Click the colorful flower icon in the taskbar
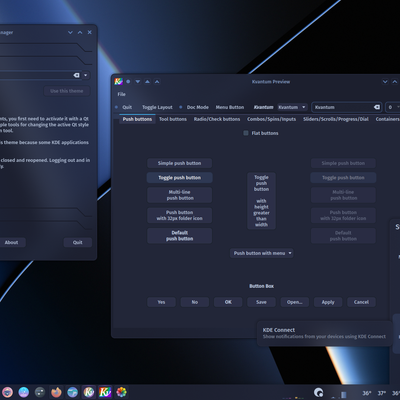 [121, 392]
